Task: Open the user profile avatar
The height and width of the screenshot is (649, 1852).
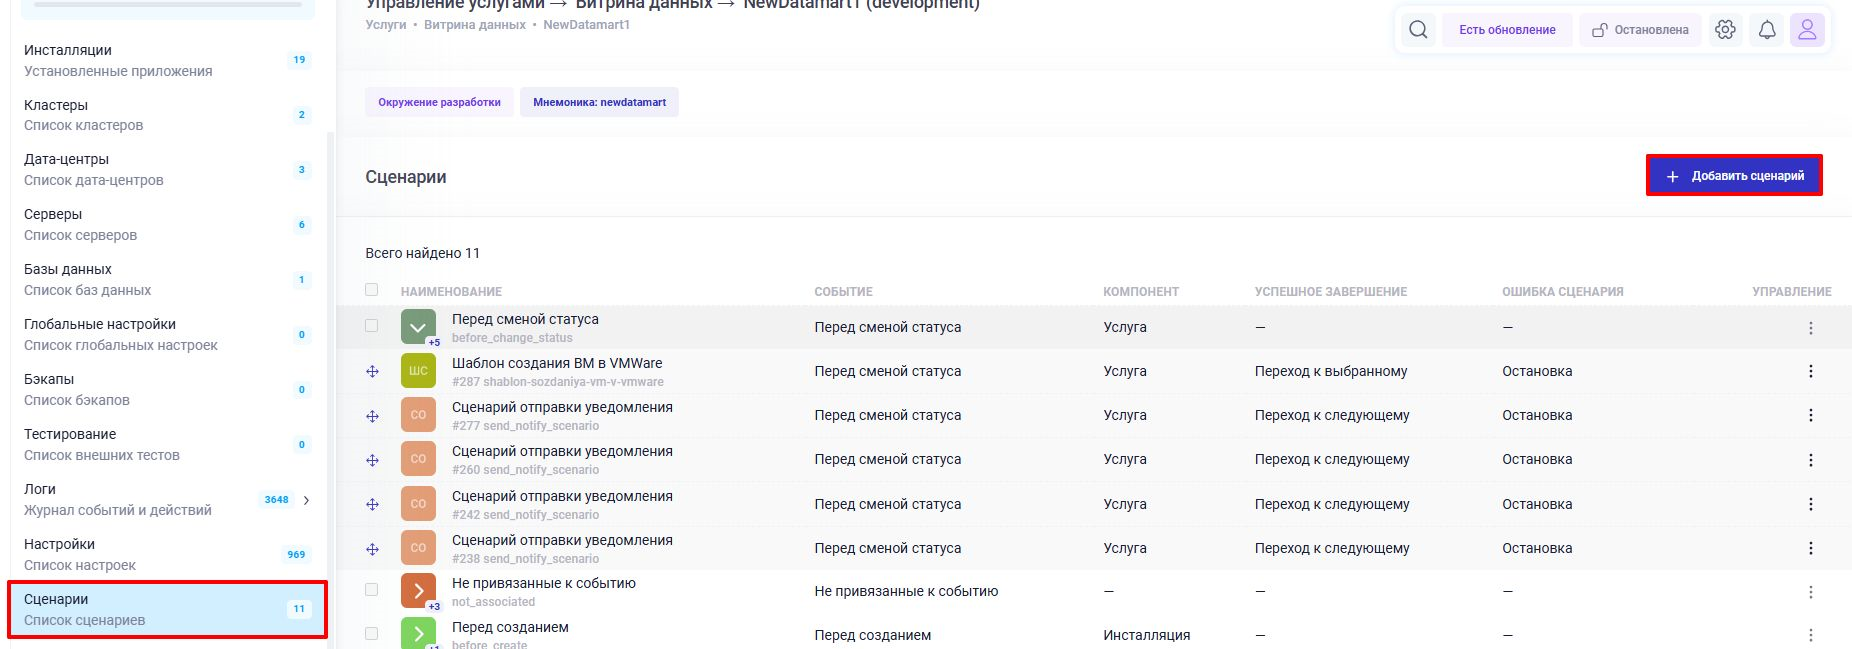Action: [x=1807, y=30]
